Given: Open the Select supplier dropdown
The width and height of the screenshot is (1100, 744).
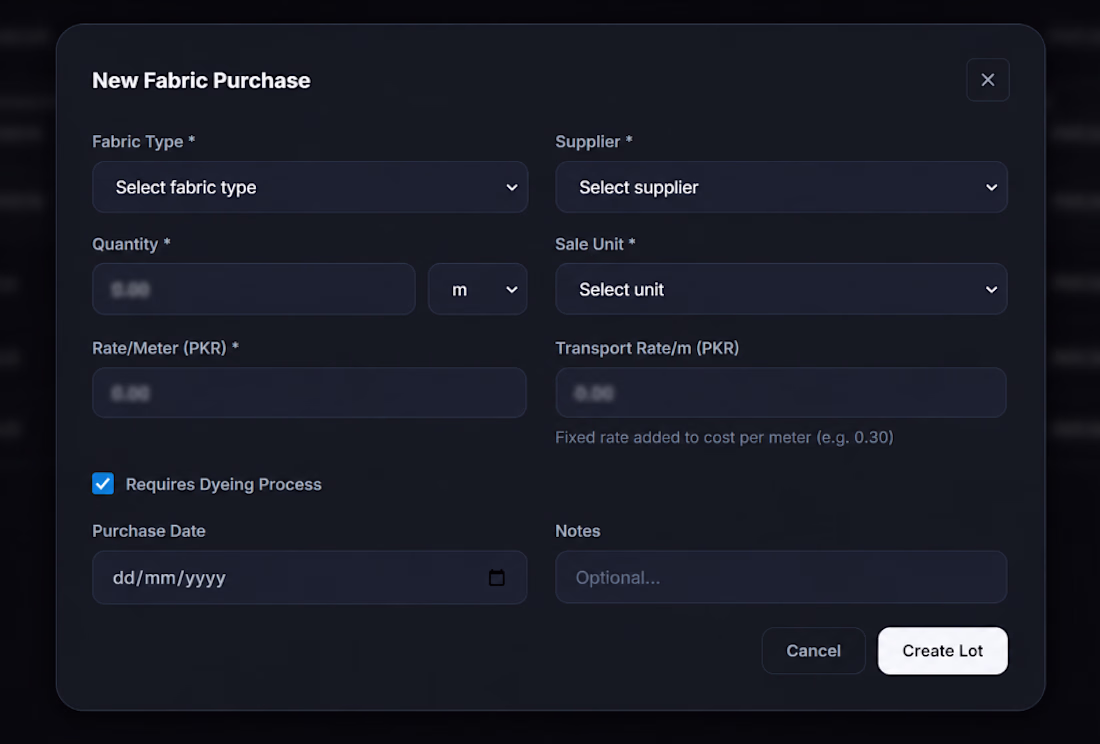Looking at the screenshot, I should tap(782, 187).
